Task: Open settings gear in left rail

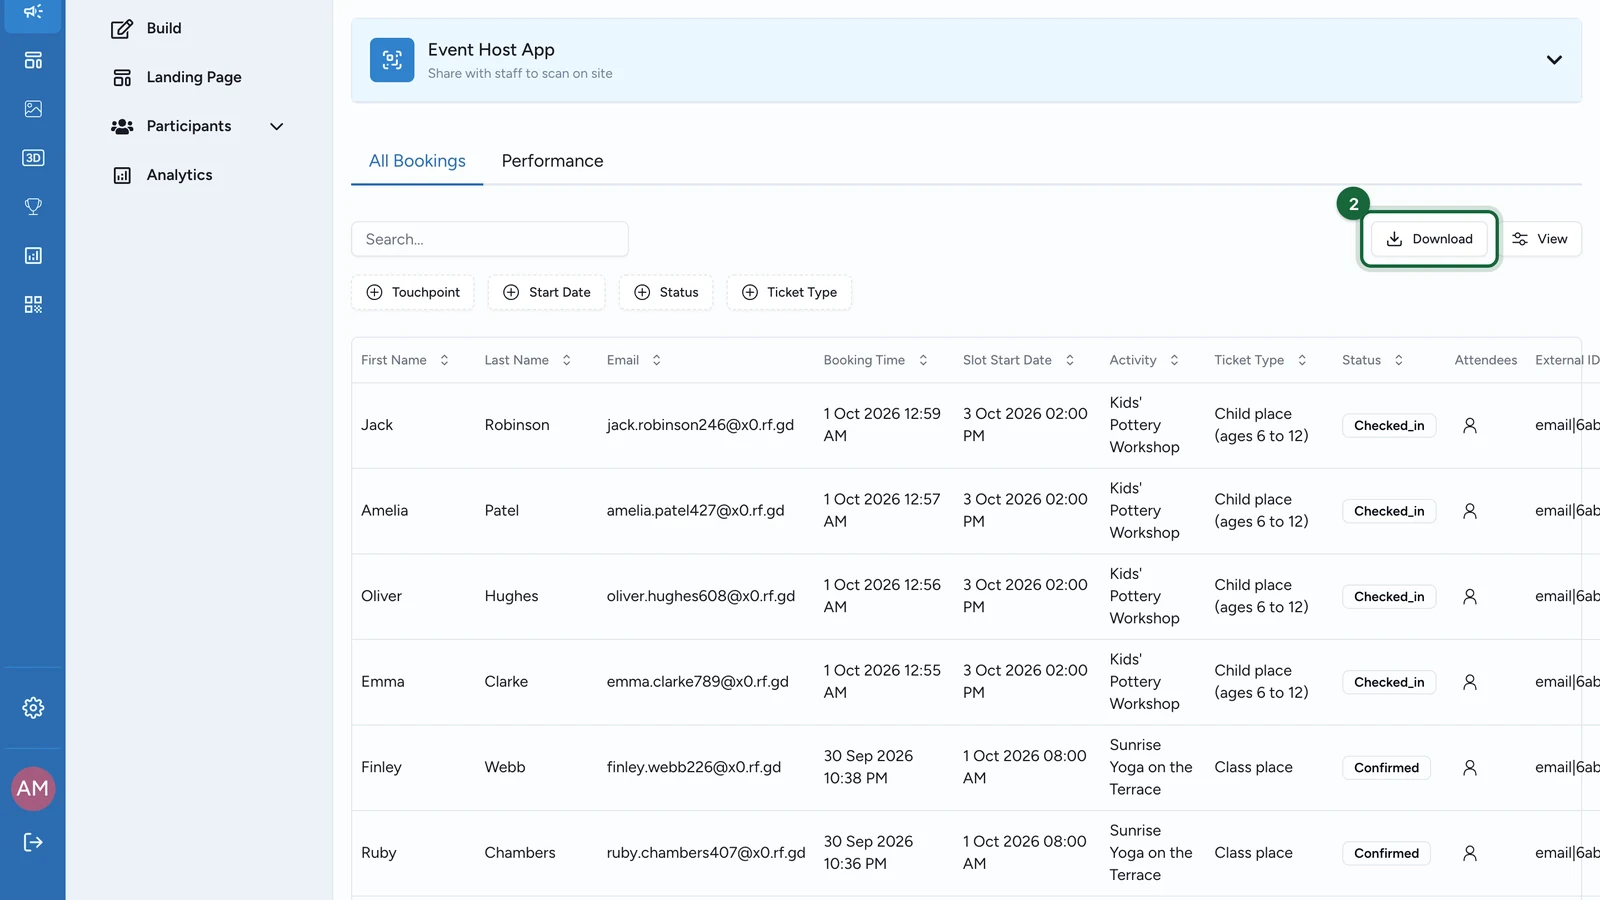Action: [33, 708]
